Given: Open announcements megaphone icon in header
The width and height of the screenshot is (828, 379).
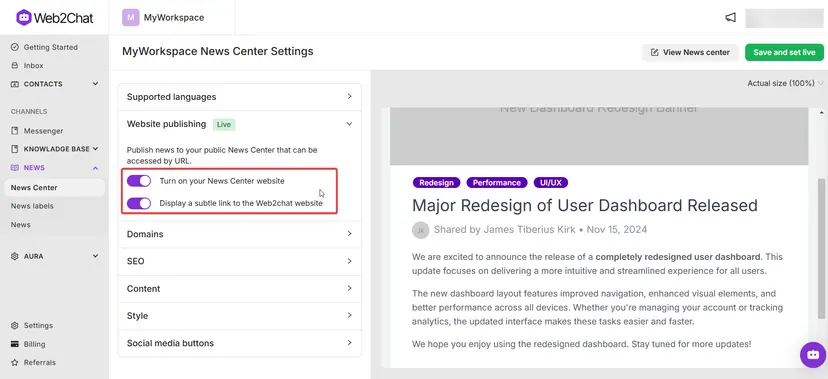Looking at the screenshot, I should tap(730, 17).
